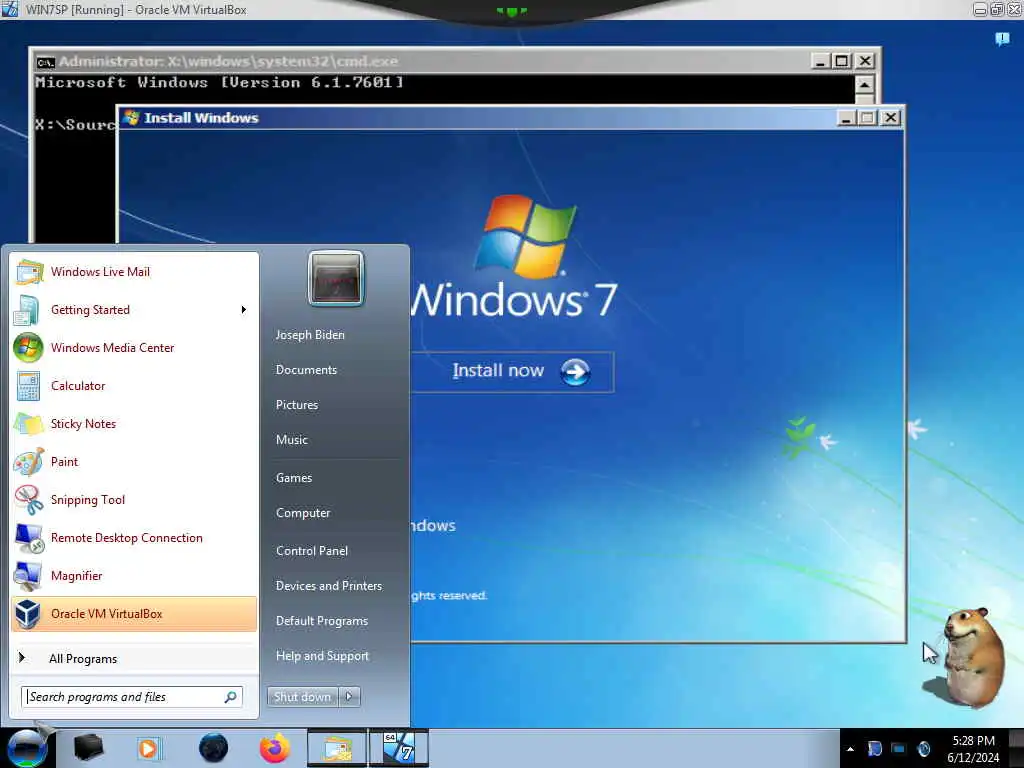Open Oracle VM VirtualBox highlighted entry
1024x768 pixels.
(x=134, y=614)
